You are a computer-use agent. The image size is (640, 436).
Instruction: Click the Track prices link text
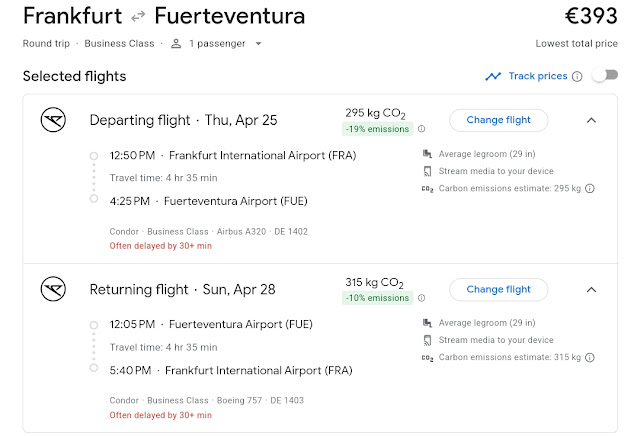point(537,76)
